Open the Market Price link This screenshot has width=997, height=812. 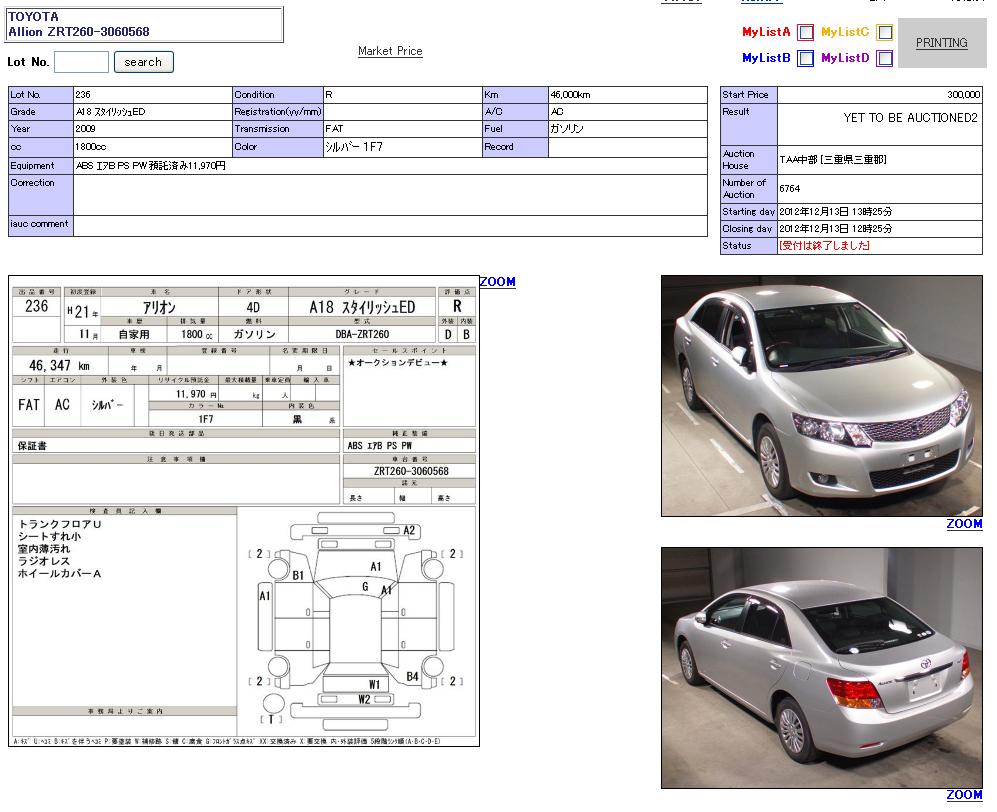[390, 51]
